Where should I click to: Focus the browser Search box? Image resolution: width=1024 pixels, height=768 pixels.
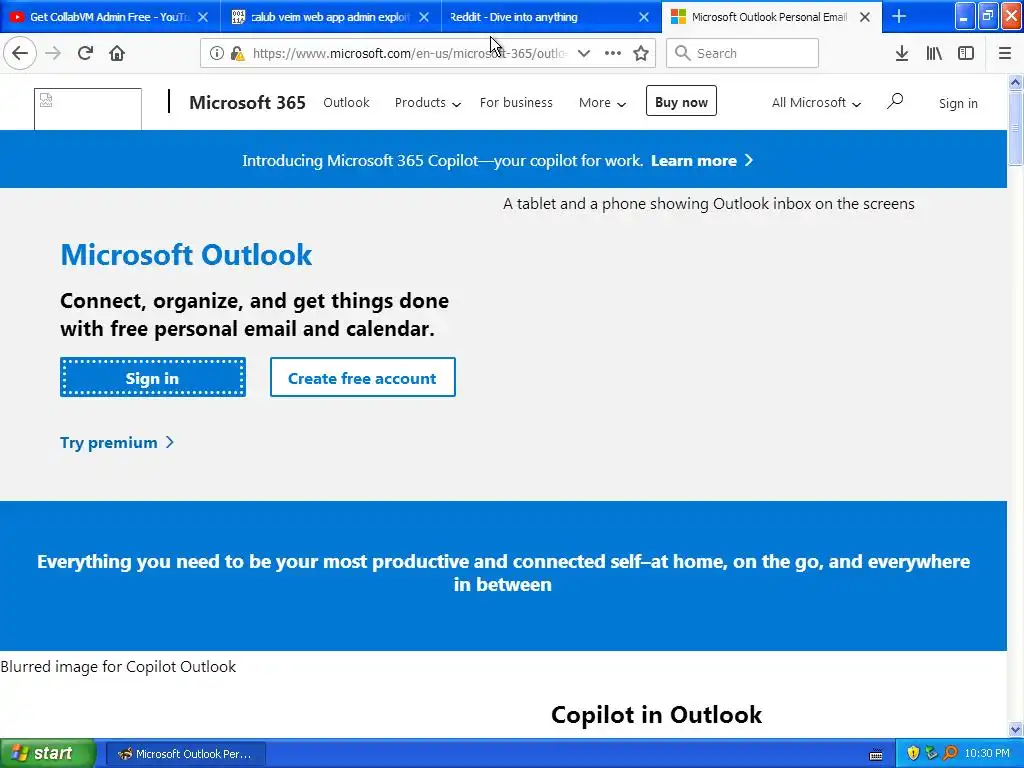(x=742, y=53)
